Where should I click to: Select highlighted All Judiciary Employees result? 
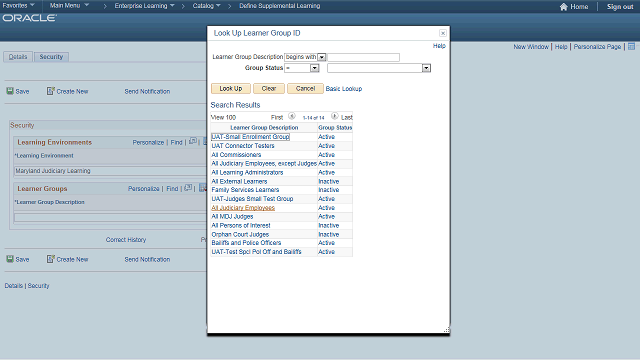[243, 208]
